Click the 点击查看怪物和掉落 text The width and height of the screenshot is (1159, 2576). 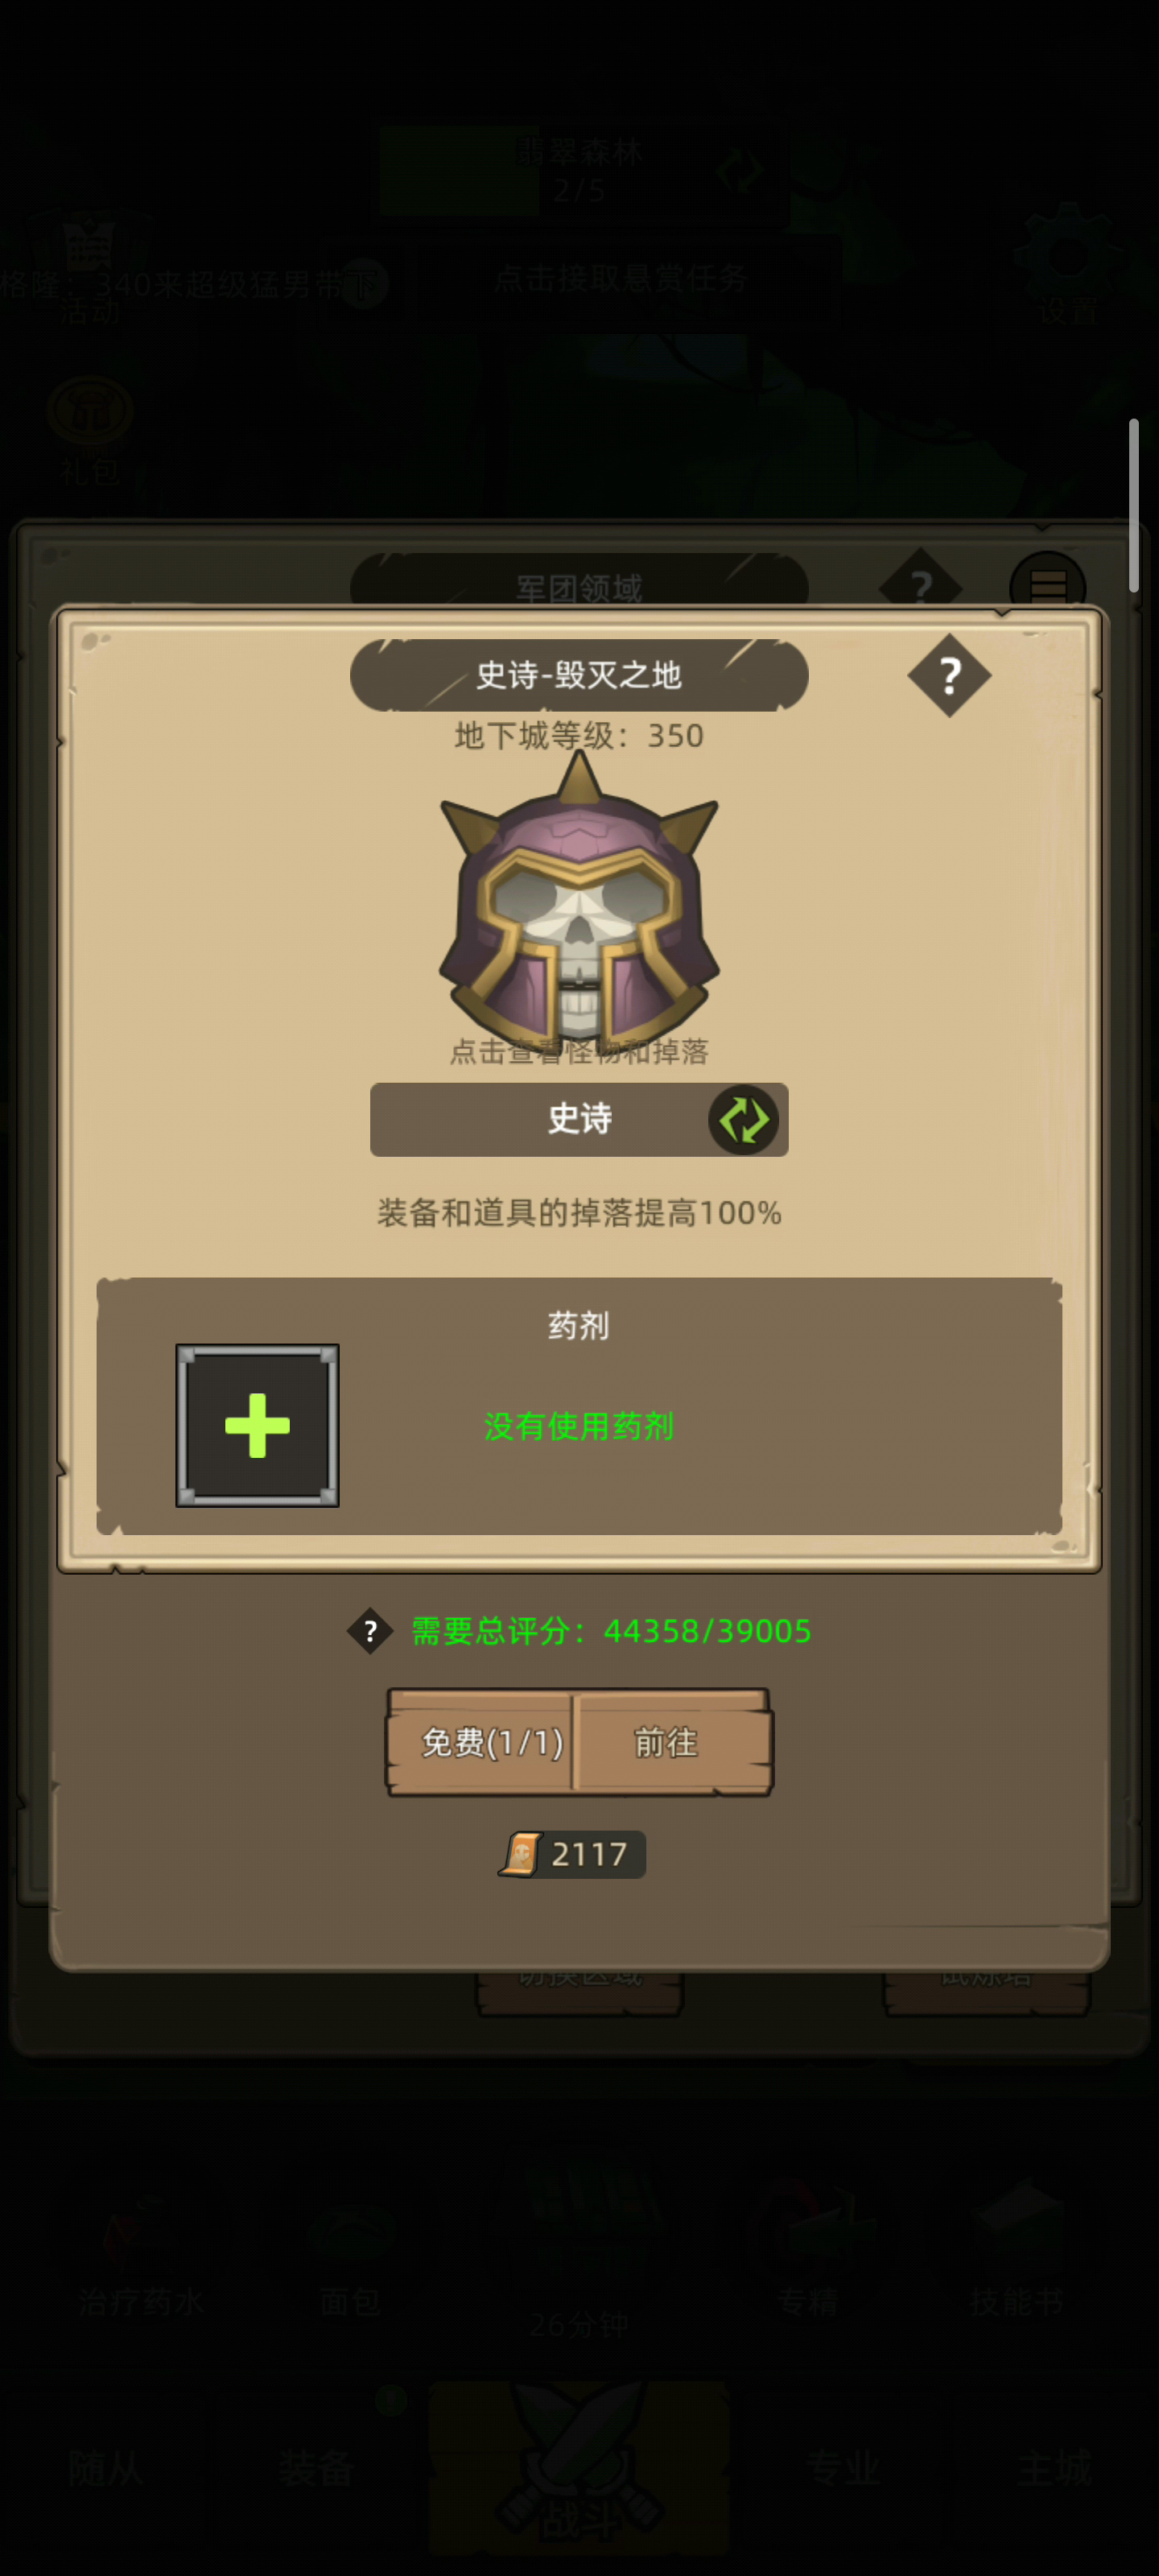[579, 1052]
